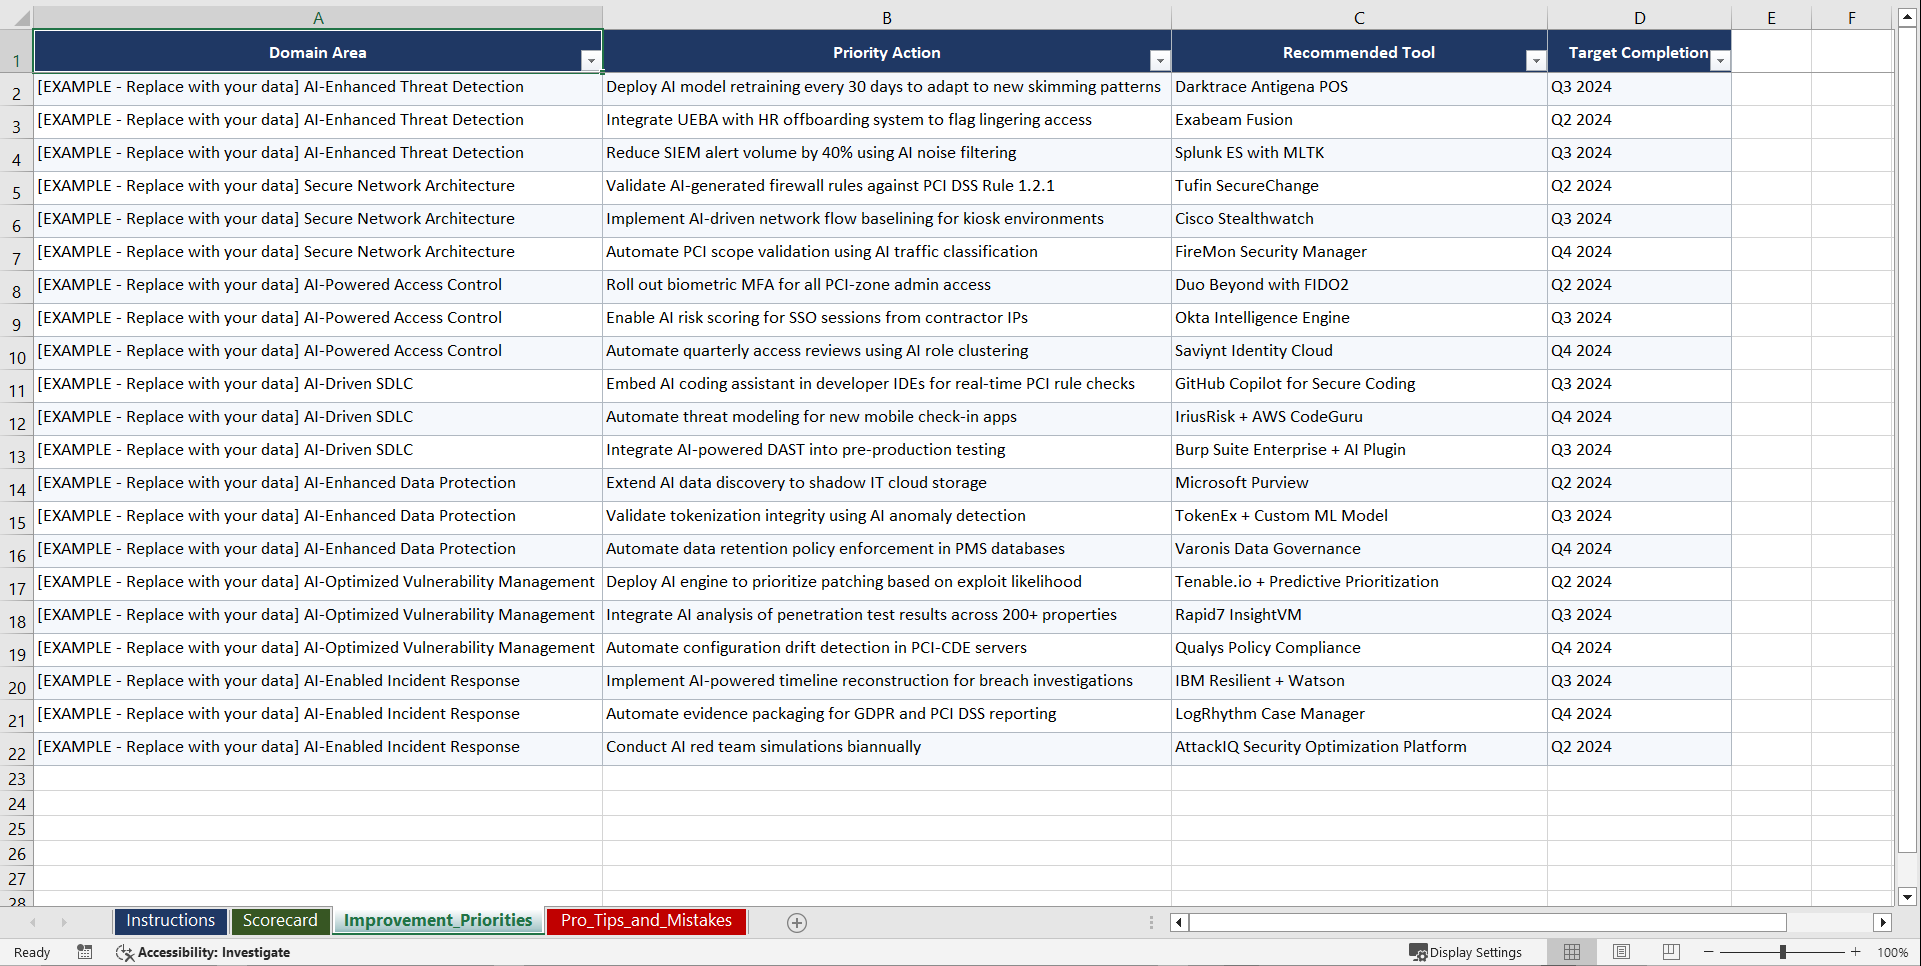Open the Domain Area filter dropdown
The image size is (1921, 966).
[592, 60]
